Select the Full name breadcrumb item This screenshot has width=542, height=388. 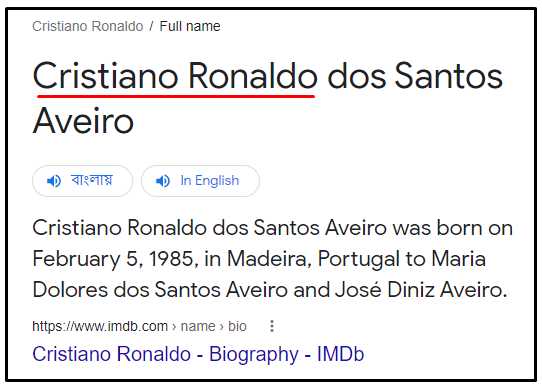(x=190, y=26)
